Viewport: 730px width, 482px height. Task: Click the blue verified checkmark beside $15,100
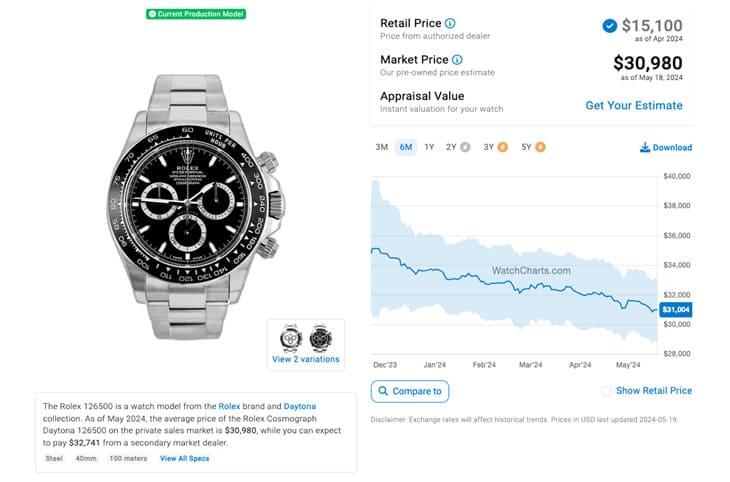click(x=610, y=26)
